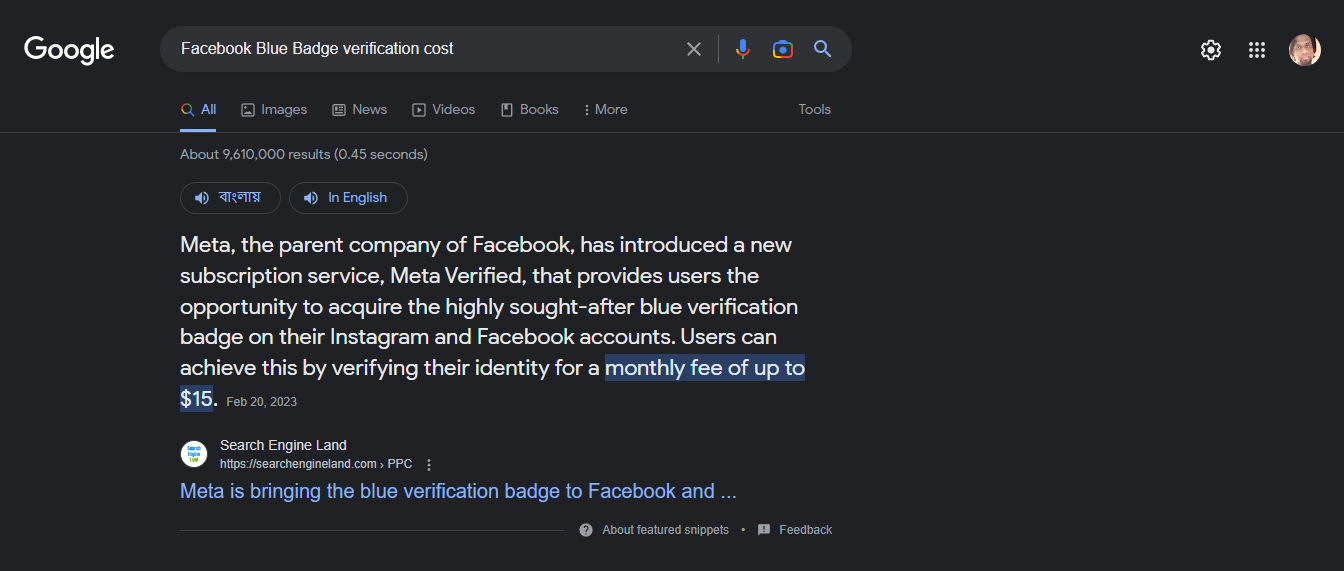
Task: Click the About featured snippets link
Action: pyautogui.click(x=664, y=530)
